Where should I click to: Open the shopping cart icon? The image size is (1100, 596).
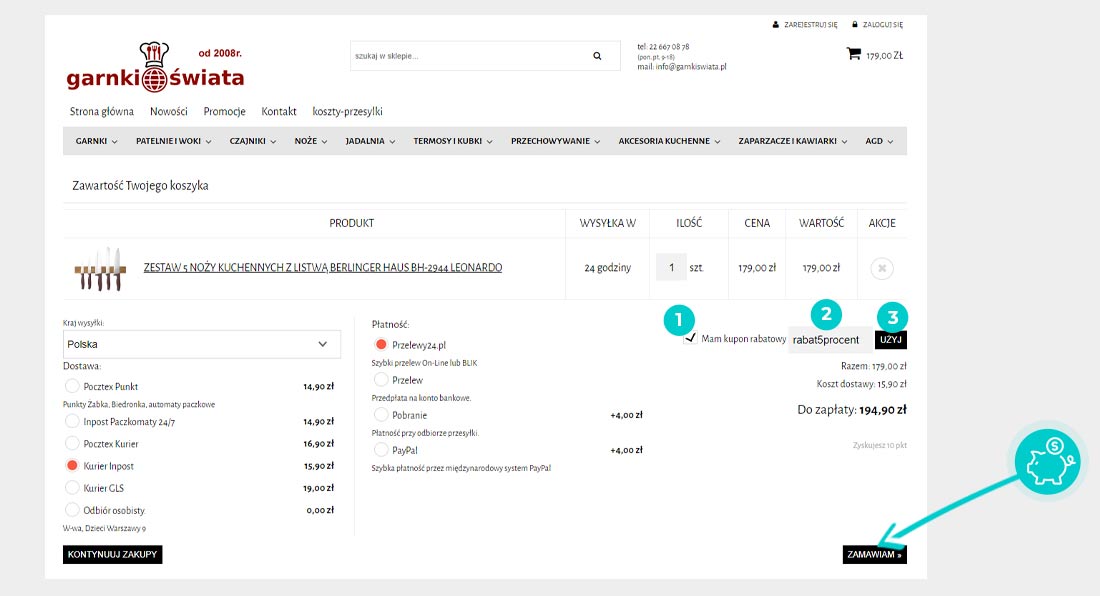(x=854, y=53)
